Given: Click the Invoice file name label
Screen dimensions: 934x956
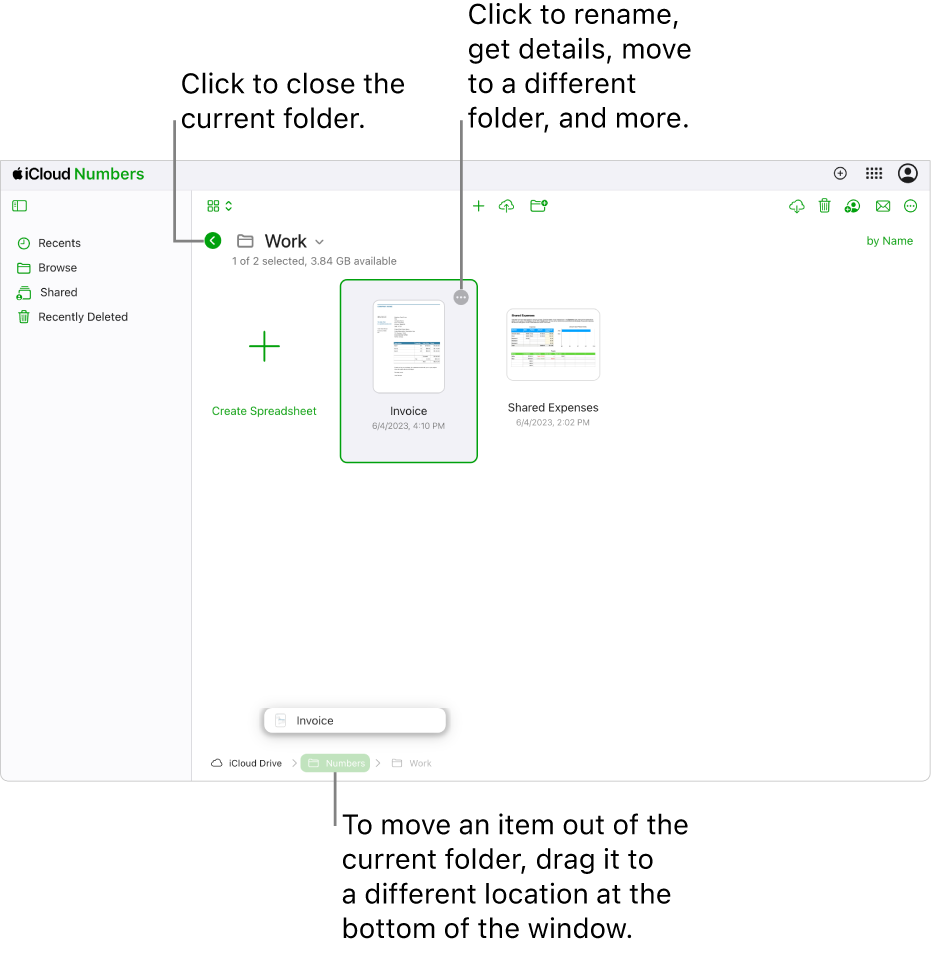Looking at the screenshot, I should pyautogui.click(x=408, y=411).
